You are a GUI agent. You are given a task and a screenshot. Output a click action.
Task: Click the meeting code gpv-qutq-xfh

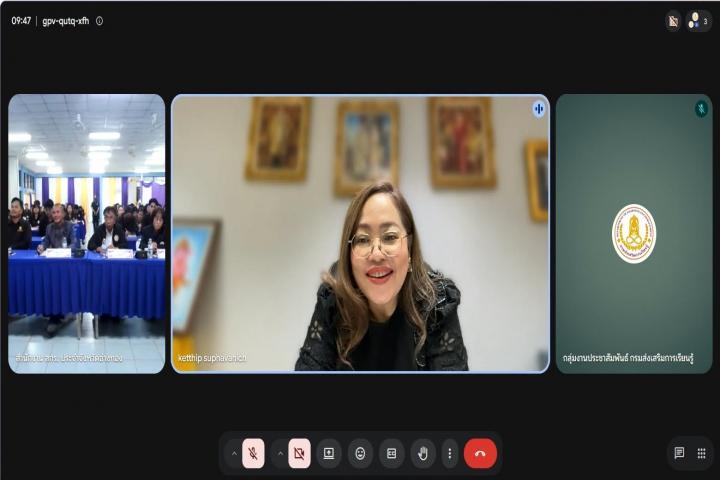(x=66, y=21)
